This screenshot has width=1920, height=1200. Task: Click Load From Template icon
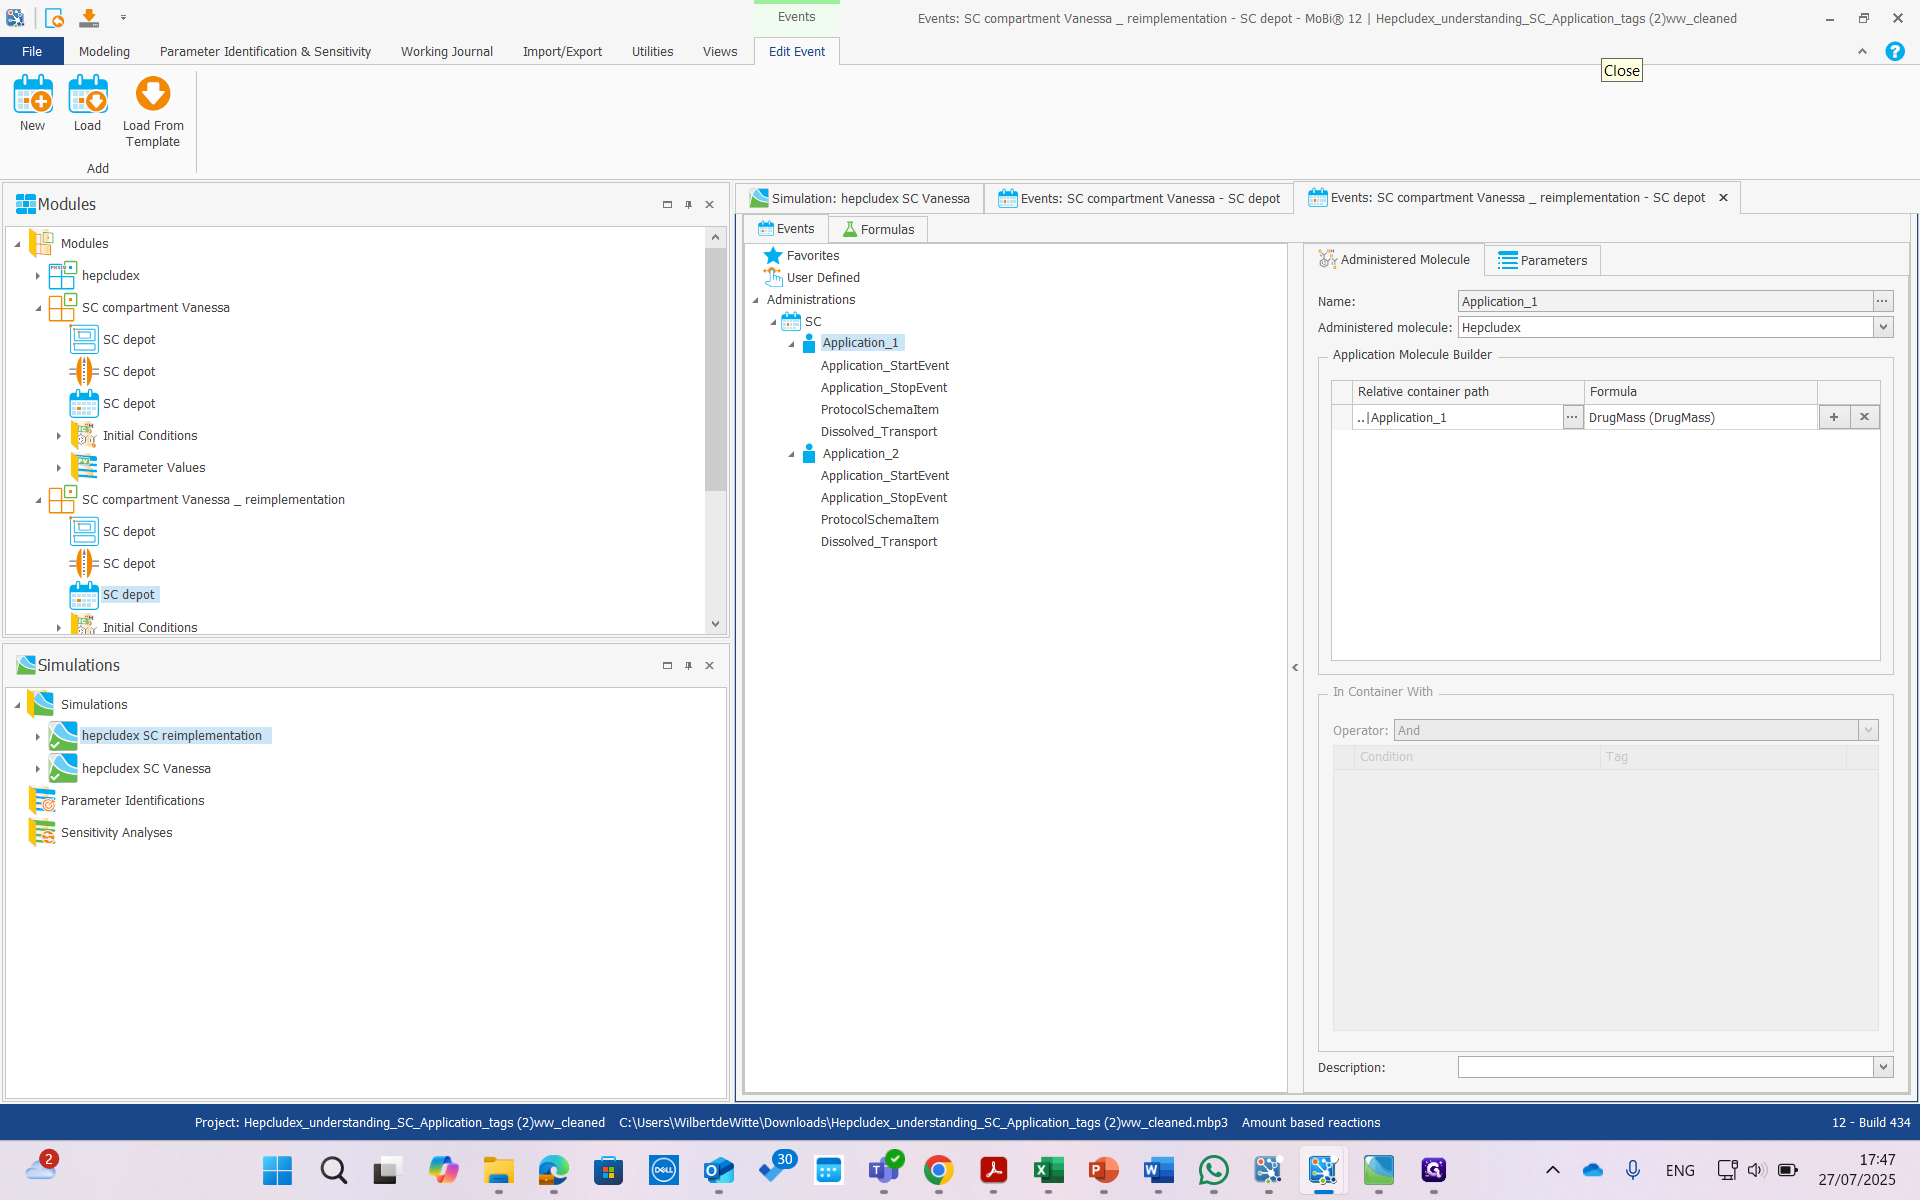click(x=153, y=96)
